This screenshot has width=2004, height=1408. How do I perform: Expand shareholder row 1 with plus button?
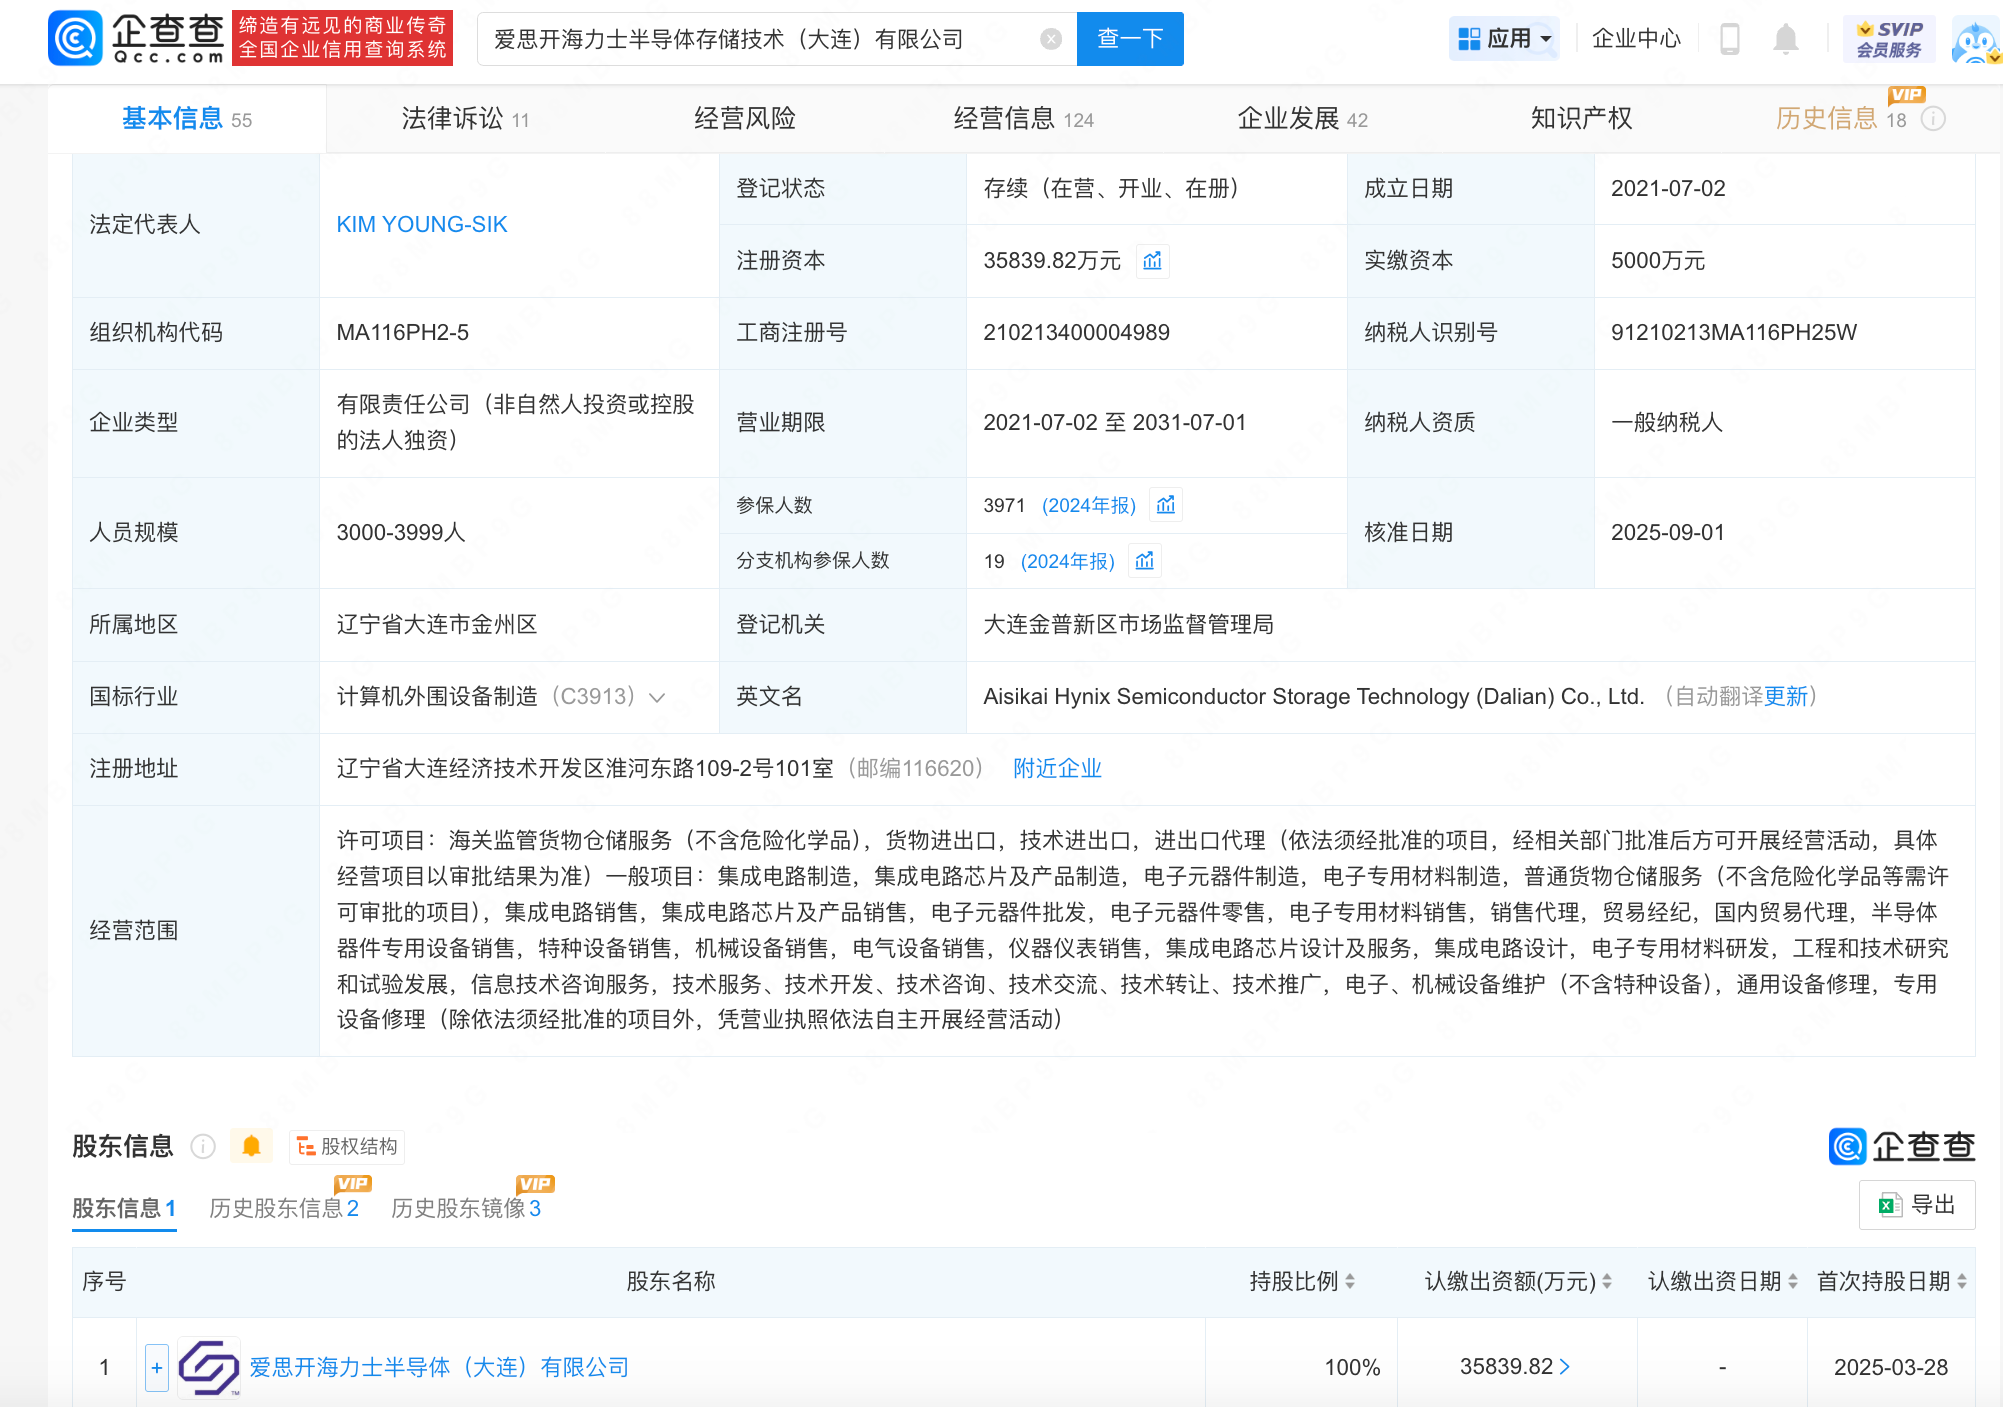157,1367
